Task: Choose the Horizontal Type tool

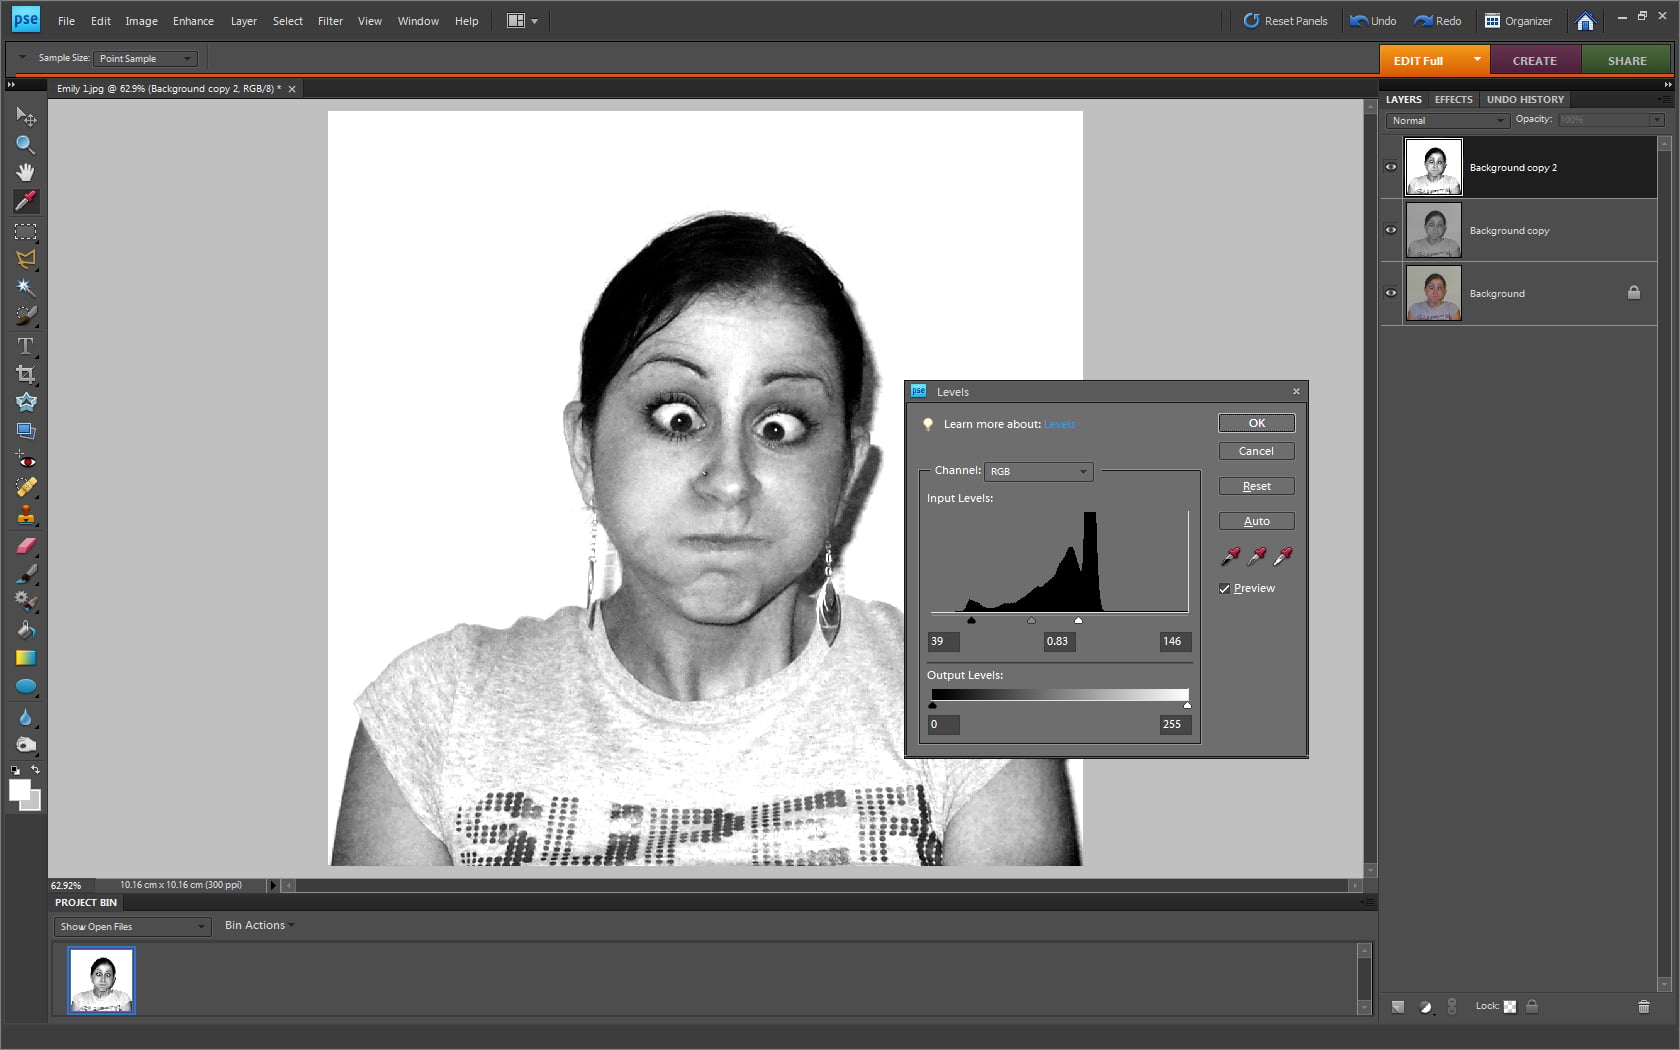Action: [x=25, y=345]
